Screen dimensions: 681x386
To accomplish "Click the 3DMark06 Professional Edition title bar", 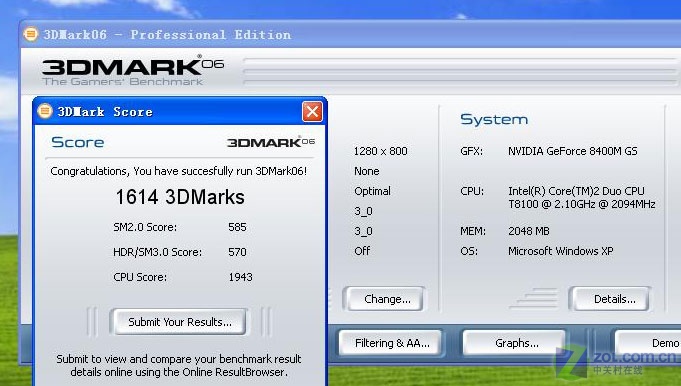I will pyautogui.click(x=350, y=34).
